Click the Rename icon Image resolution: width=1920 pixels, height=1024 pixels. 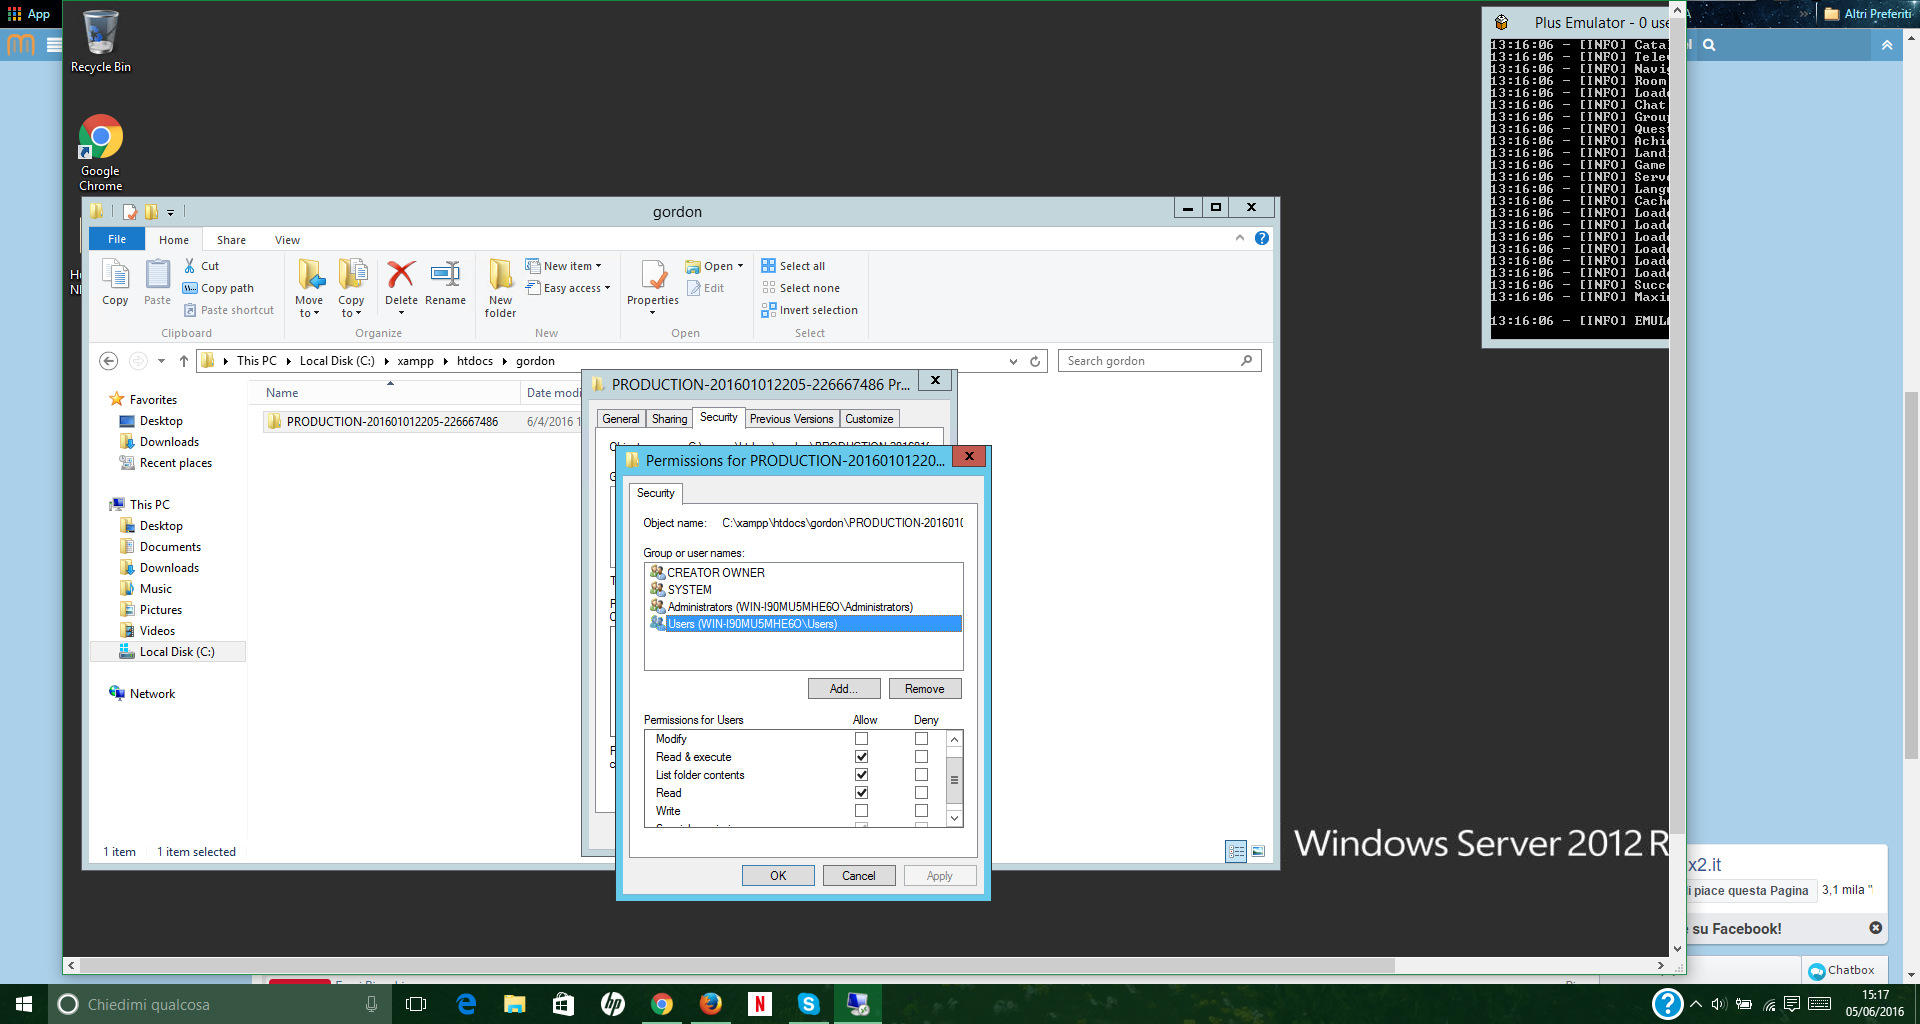tap(445, 274)
